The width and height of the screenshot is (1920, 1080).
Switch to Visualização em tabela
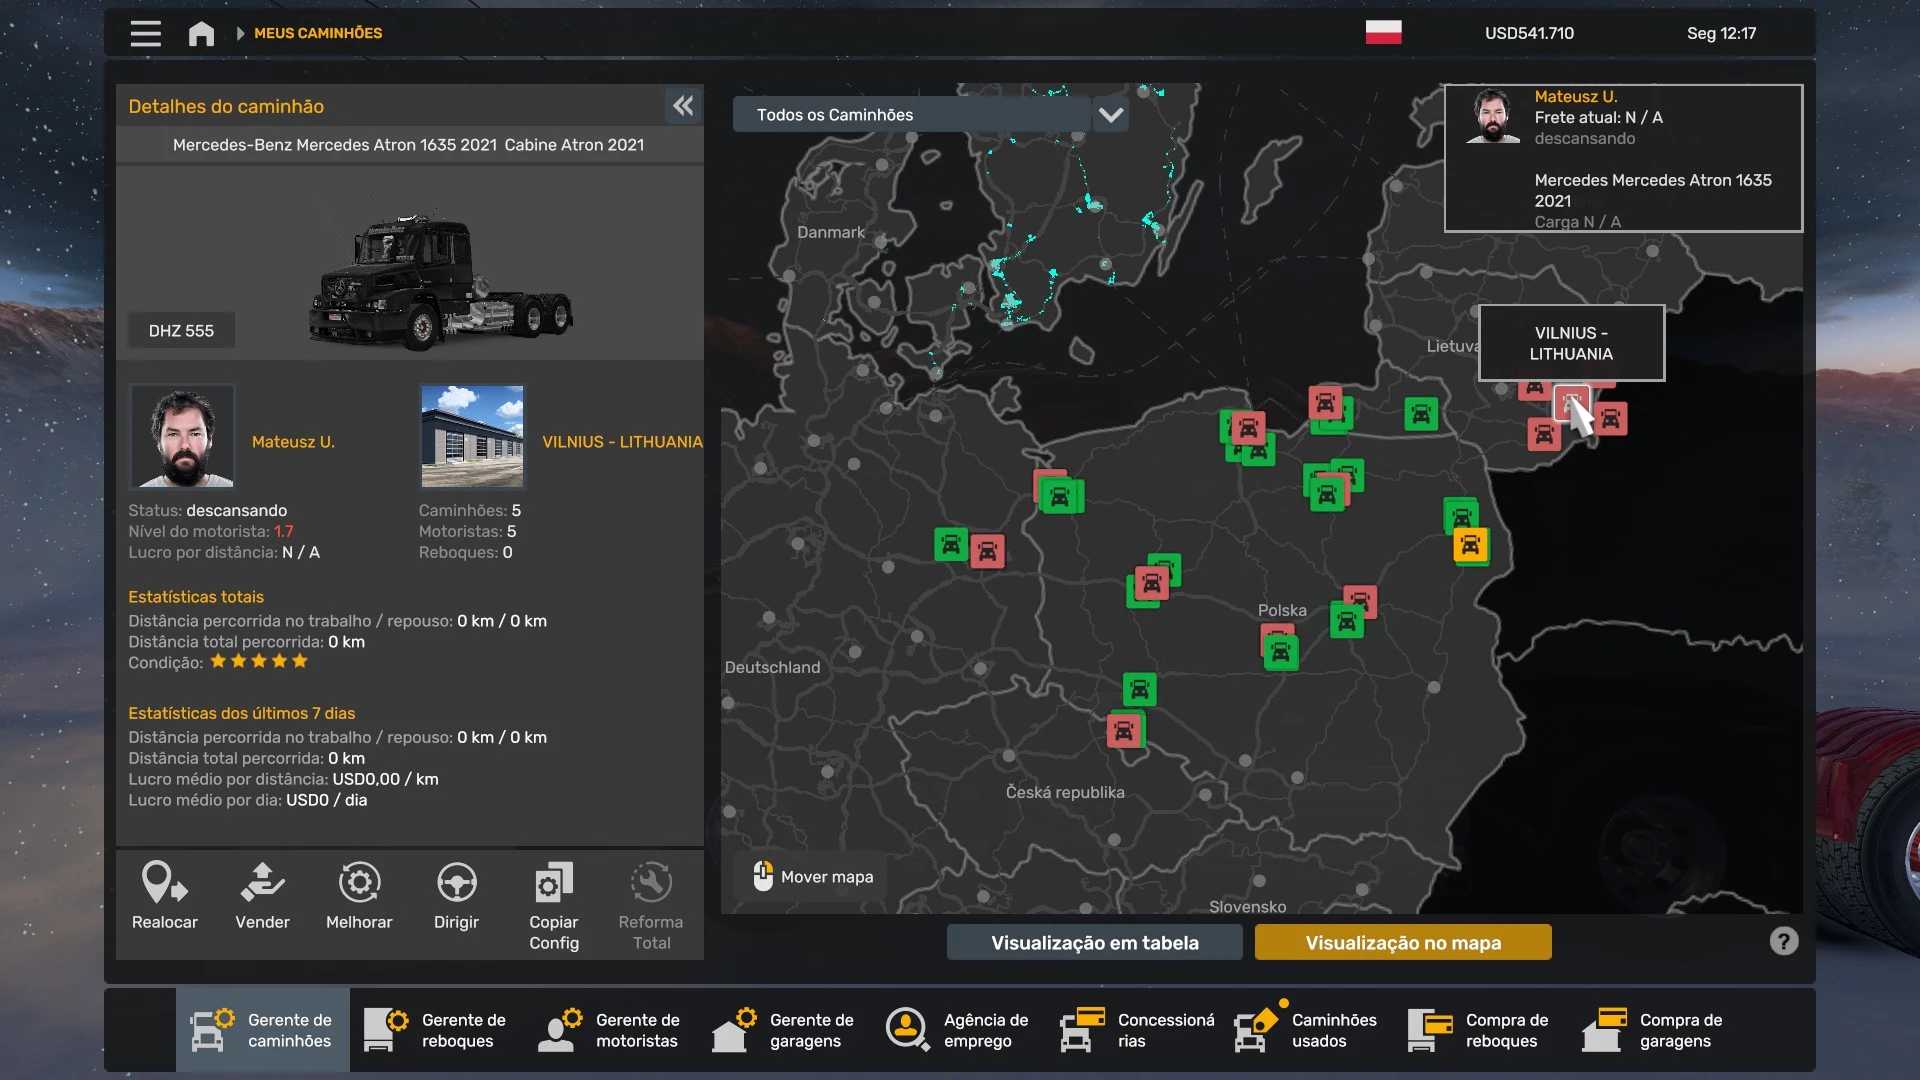(1094, 942)
